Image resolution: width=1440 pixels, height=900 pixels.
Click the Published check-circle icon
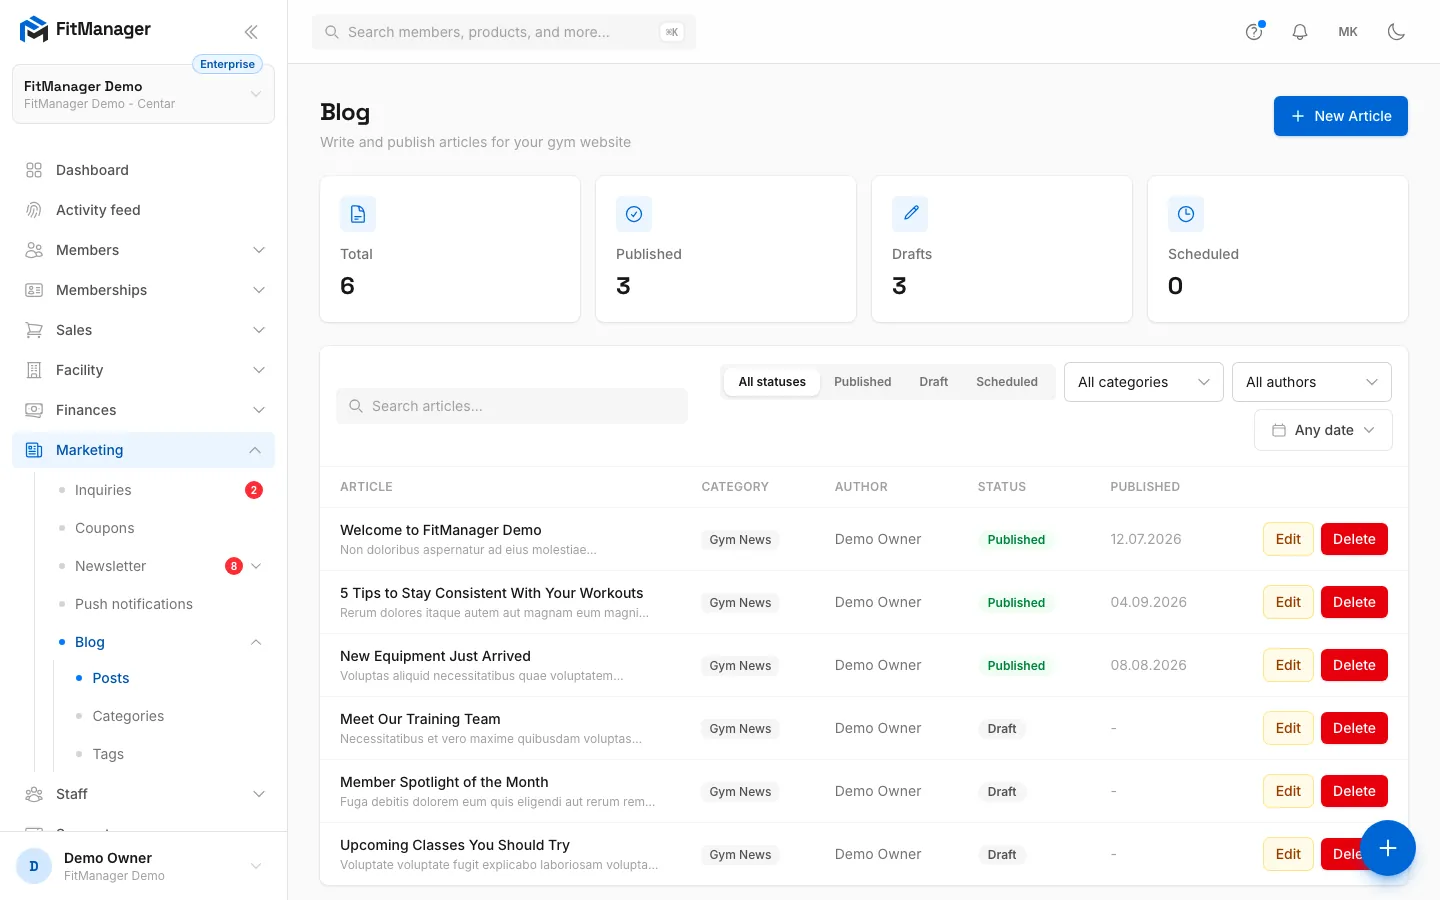(x=634, y=214)
